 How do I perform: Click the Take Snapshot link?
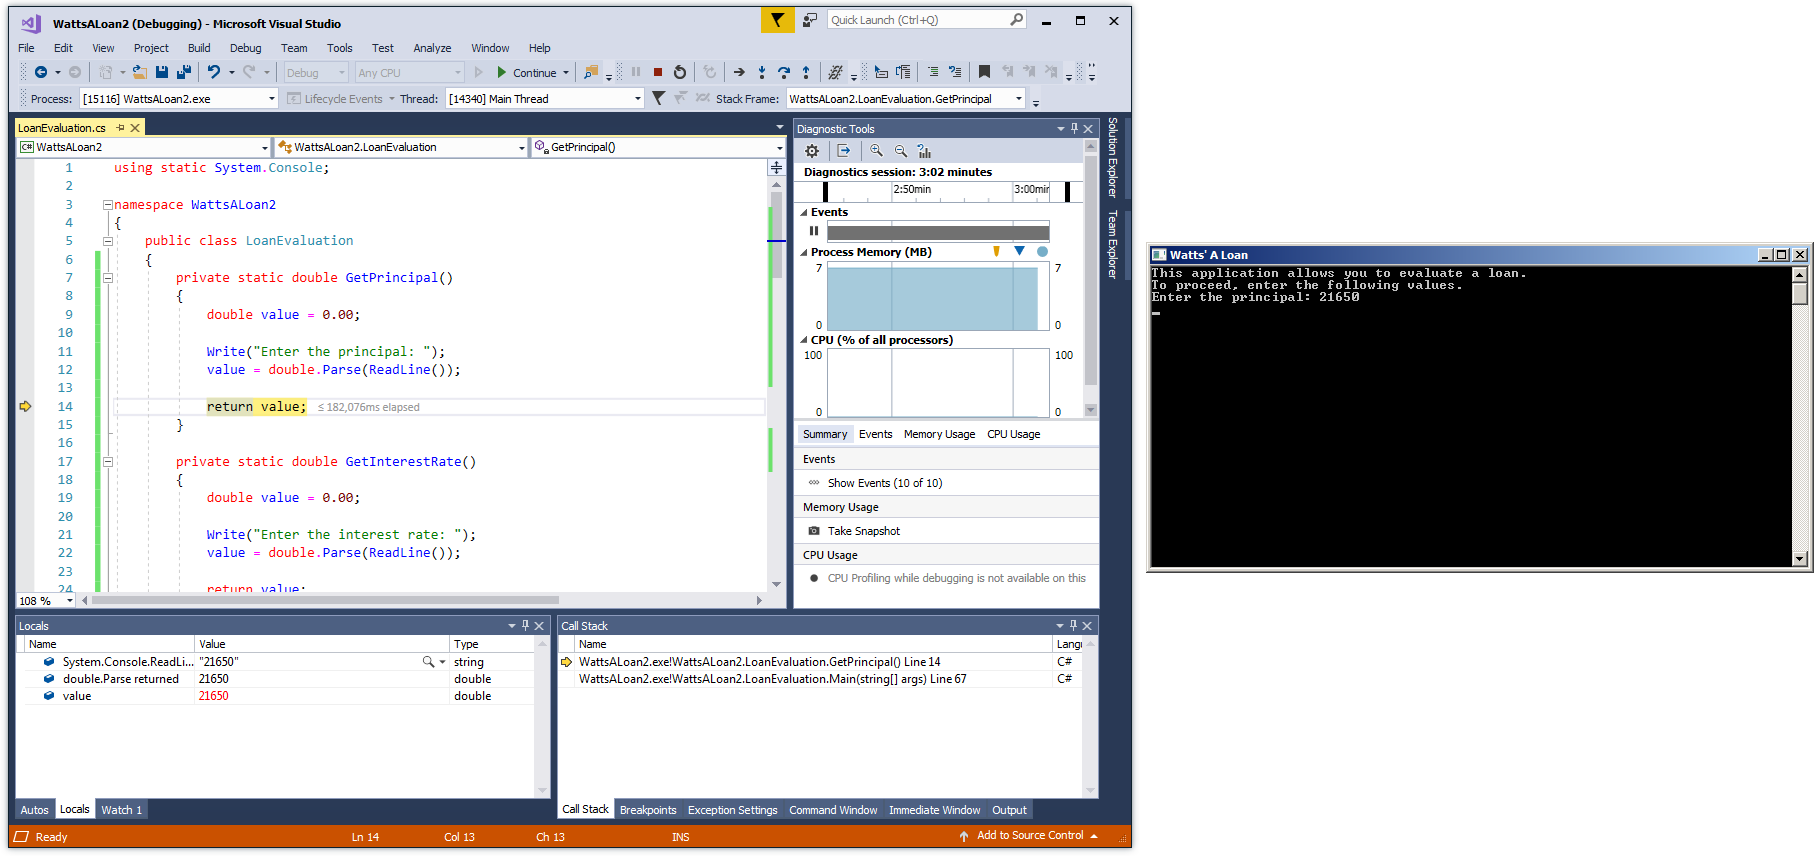pyautogui.click(x=864, y=531)
